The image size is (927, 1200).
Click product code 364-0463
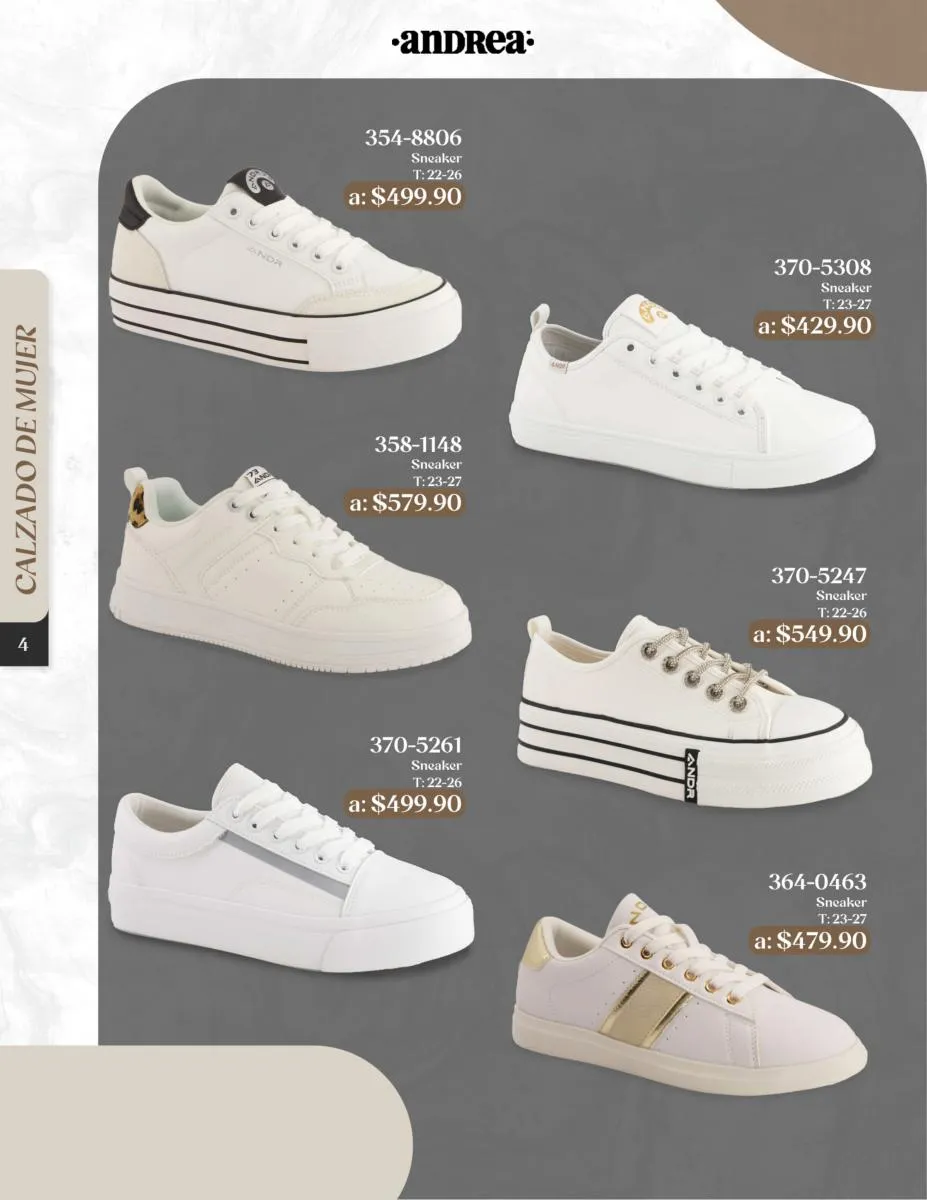tap(817, 882)
